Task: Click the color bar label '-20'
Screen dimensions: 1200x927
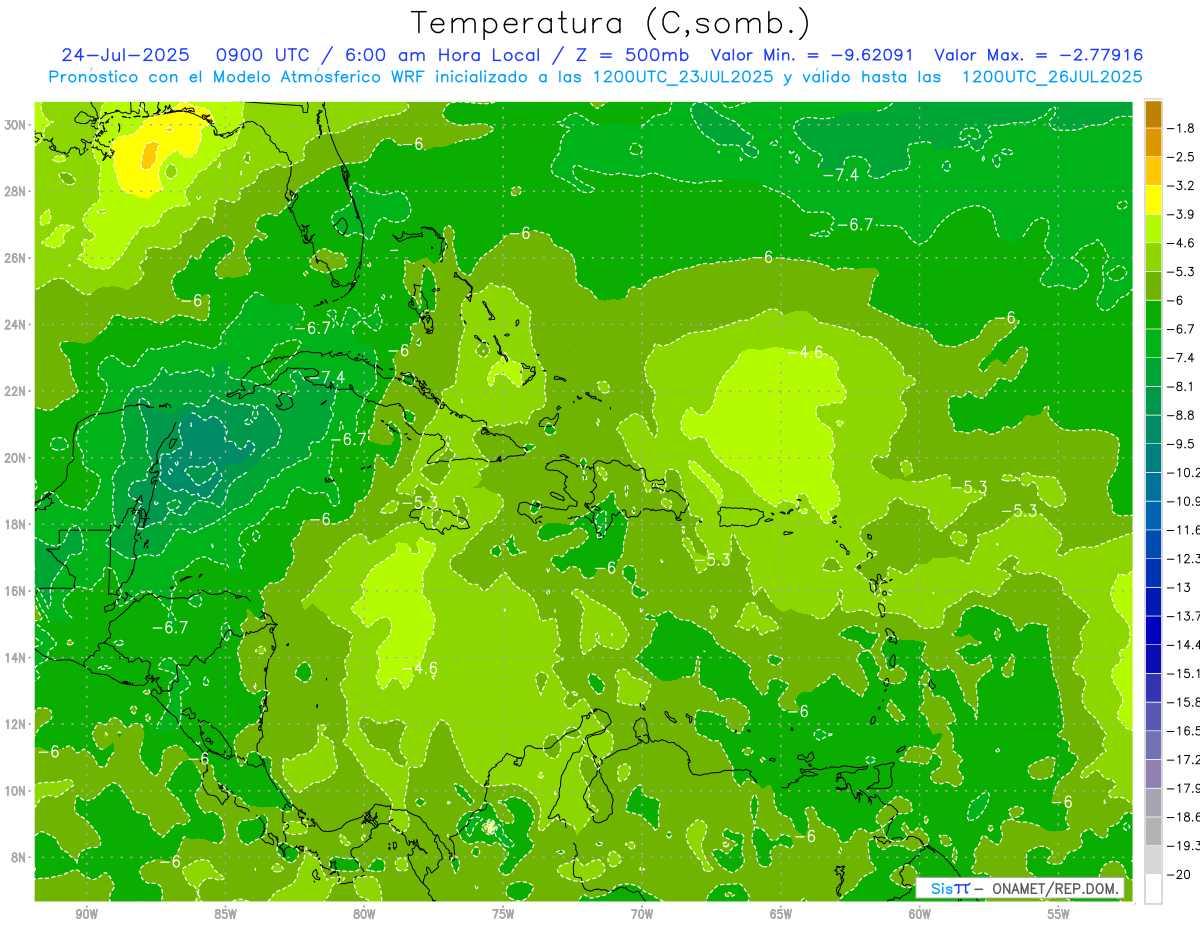Action: tap(1178, 873)
